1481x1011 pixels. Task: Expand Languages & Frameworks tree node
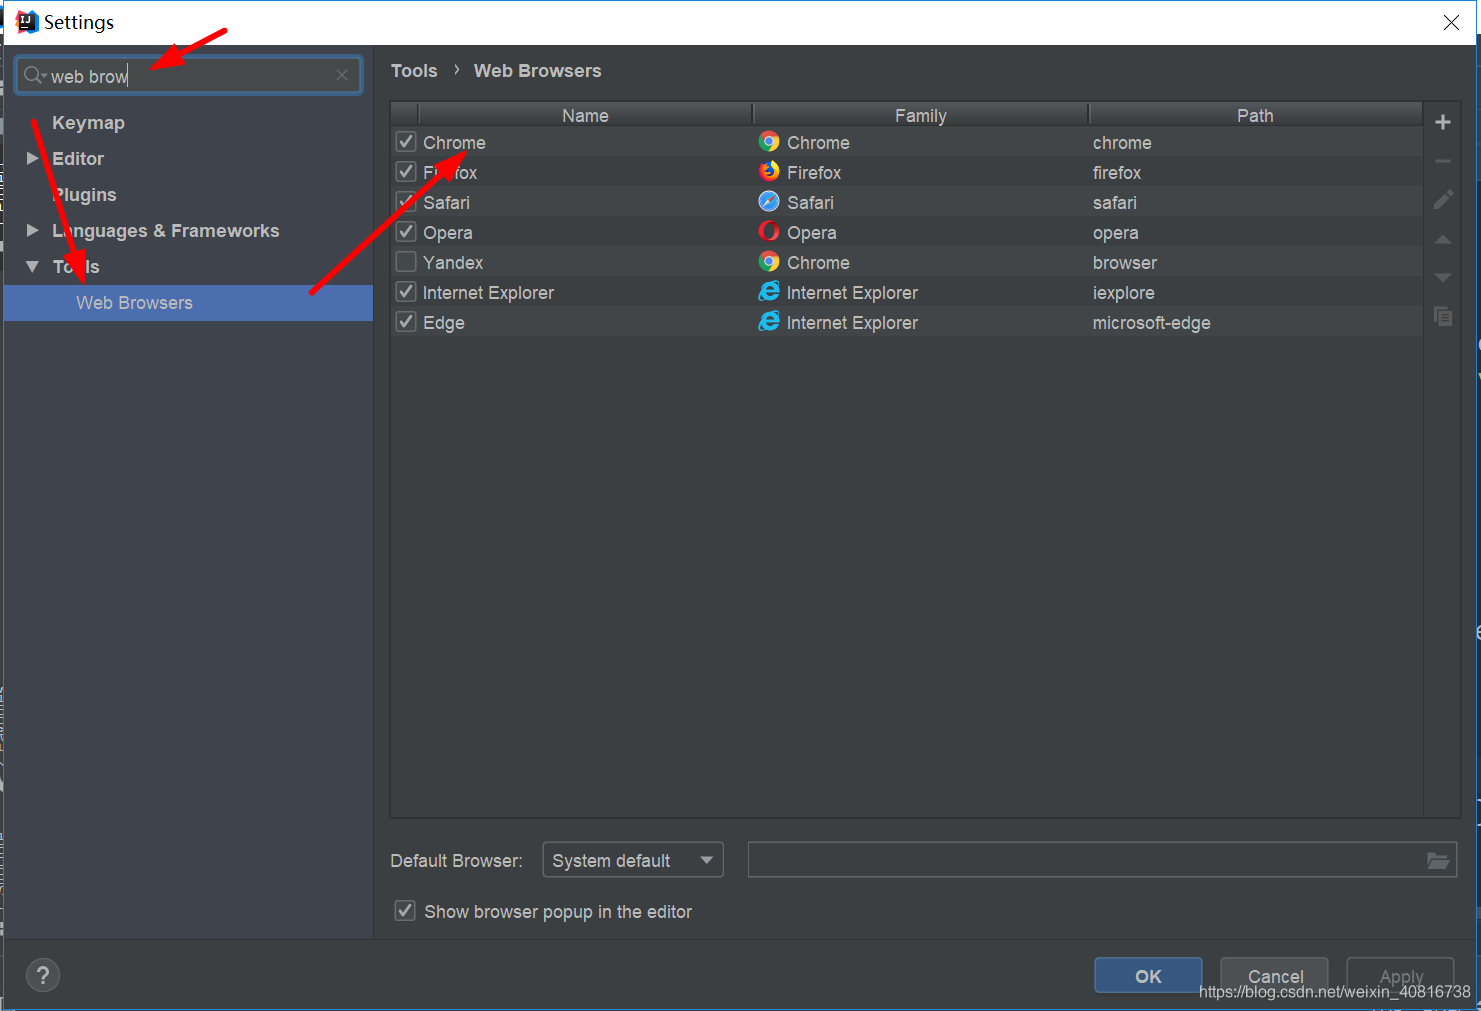tap(32, 230)
